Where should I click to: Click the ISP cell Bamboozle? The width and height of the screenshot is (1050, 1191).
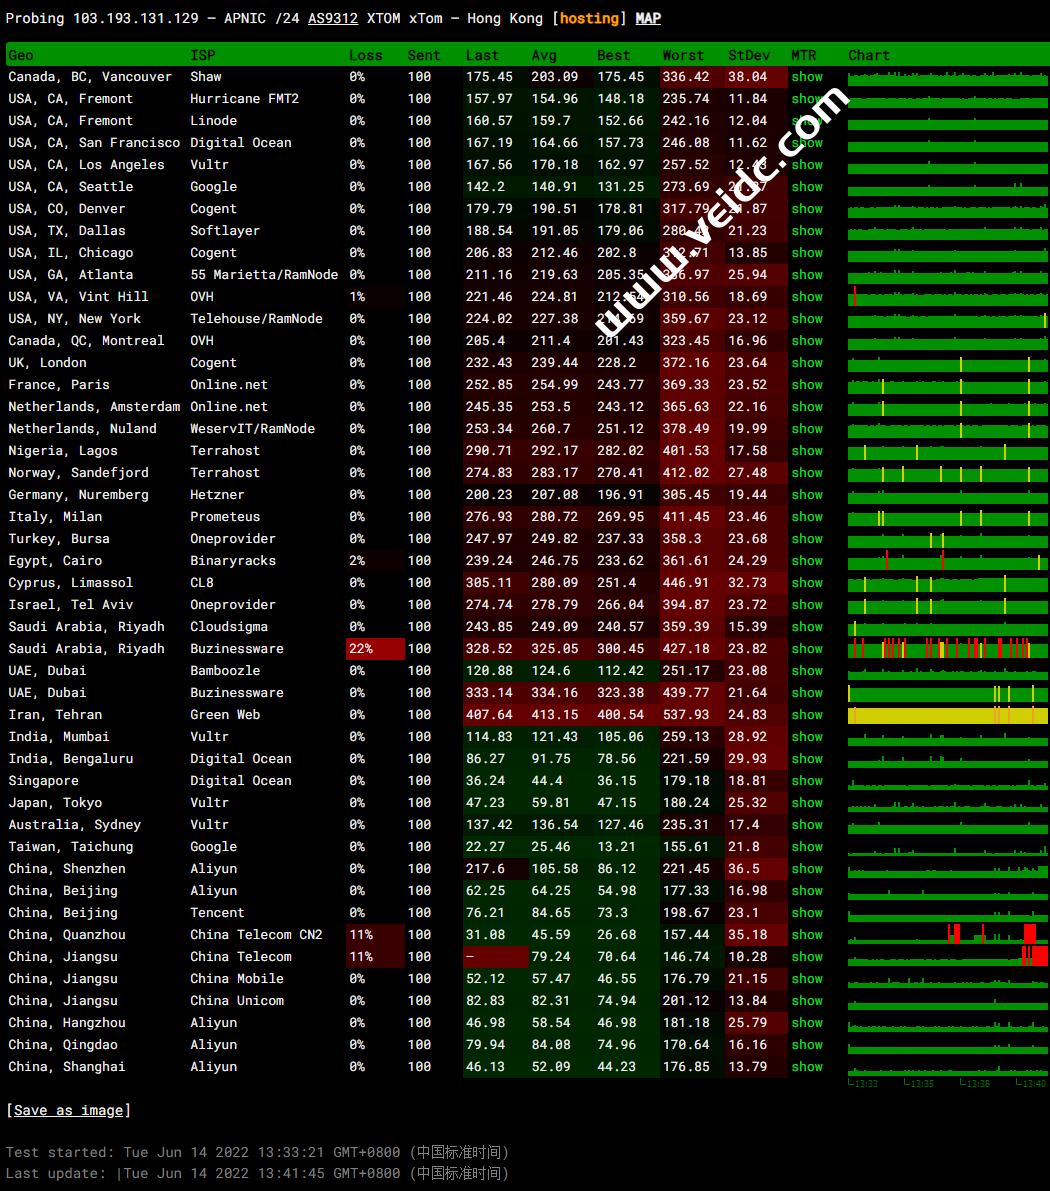pyautogui.click(x=225, y=671)
